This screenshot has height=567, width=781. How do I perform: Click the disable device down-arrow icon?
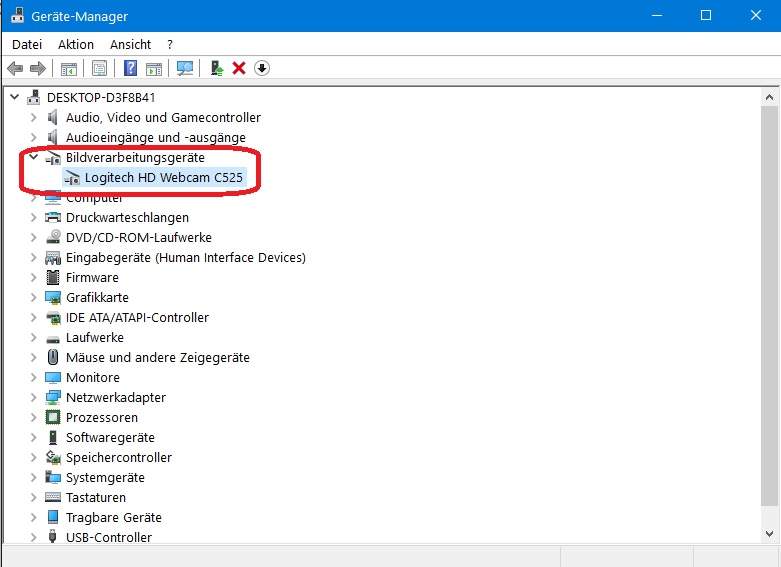click(261, 68)
